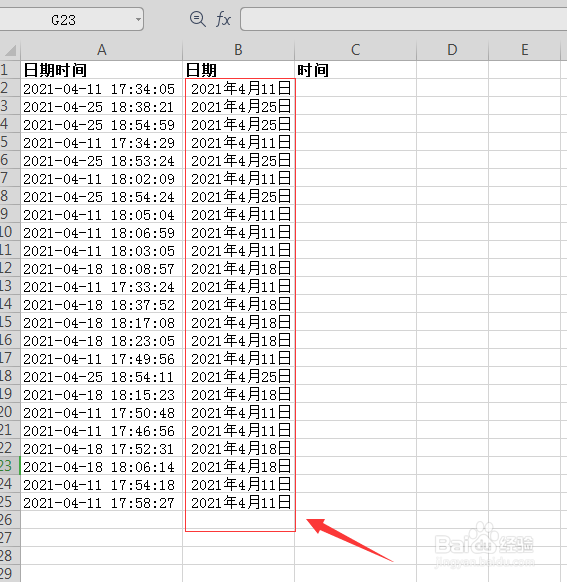Click cell 2021-04-11 18:03:05
The height and width of the screenshot is (582, 567).
[x=102, y=250]
